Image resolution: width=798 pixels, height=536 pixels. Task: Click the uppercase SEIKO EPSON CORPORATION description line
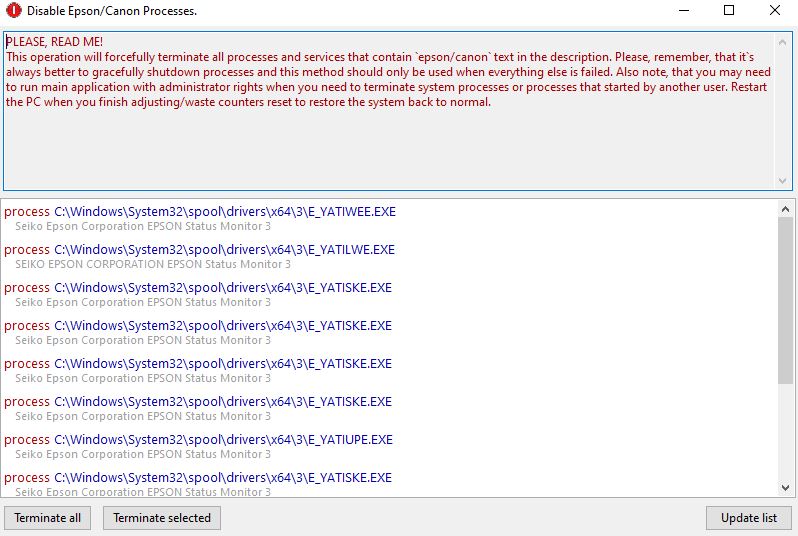coord(153,264)
